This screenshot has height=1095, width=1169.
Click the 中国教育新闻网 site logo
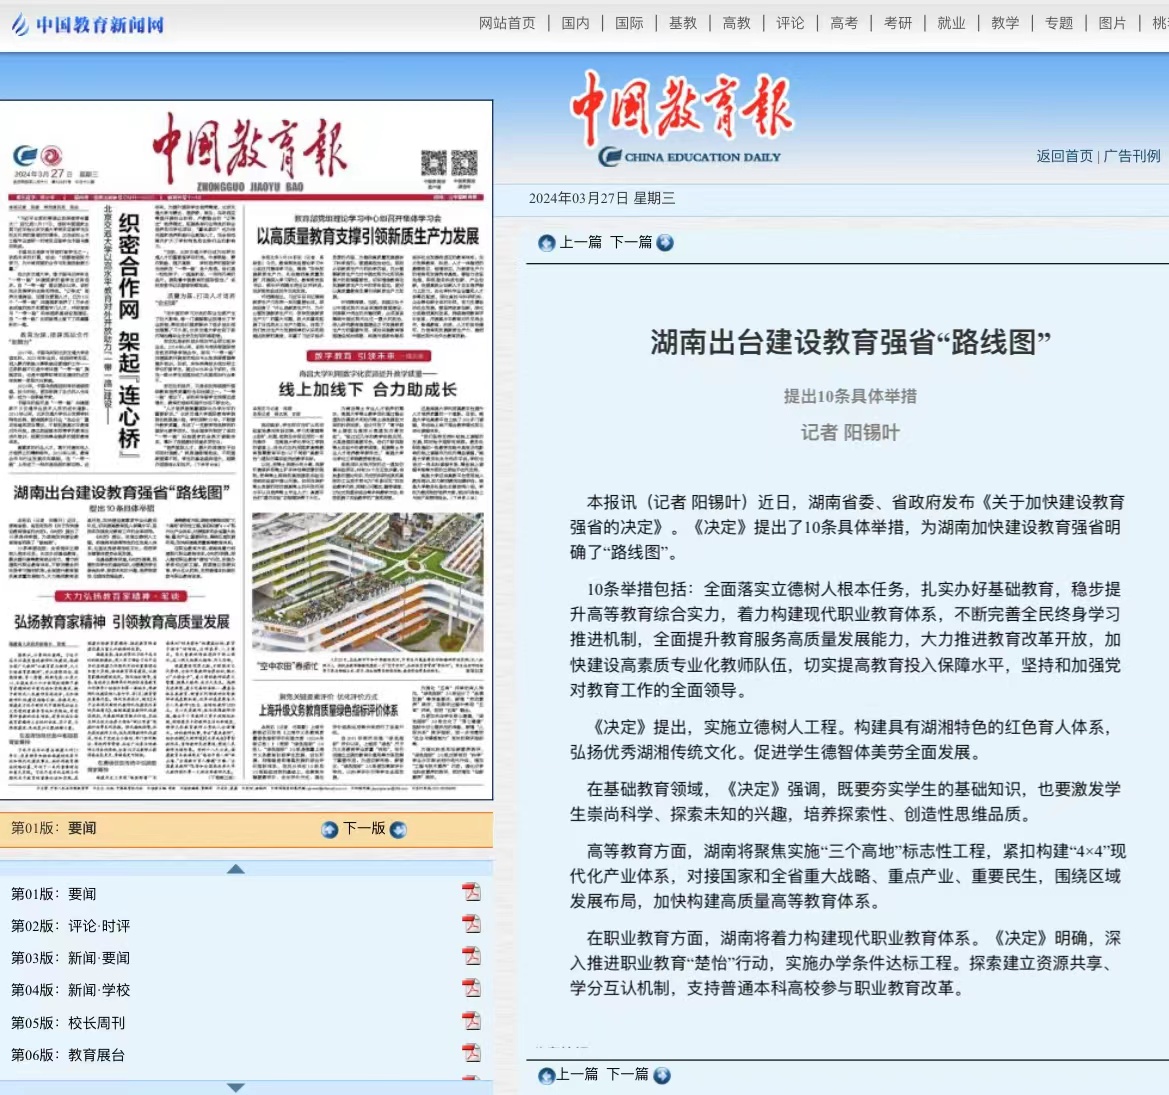(x=88, y=25)
